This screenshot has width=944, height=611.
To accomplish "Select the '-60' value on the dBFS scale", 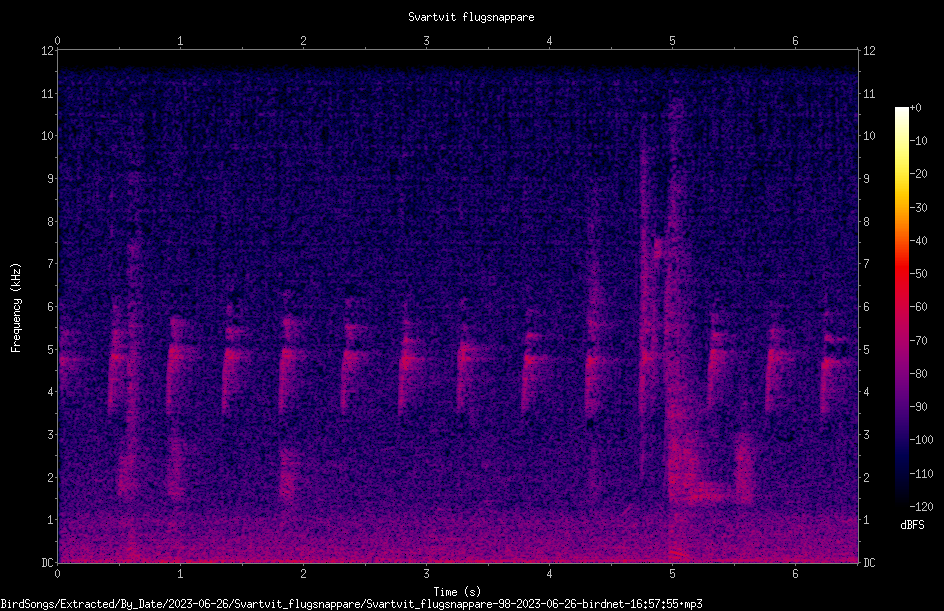I will tap(919, 307).
